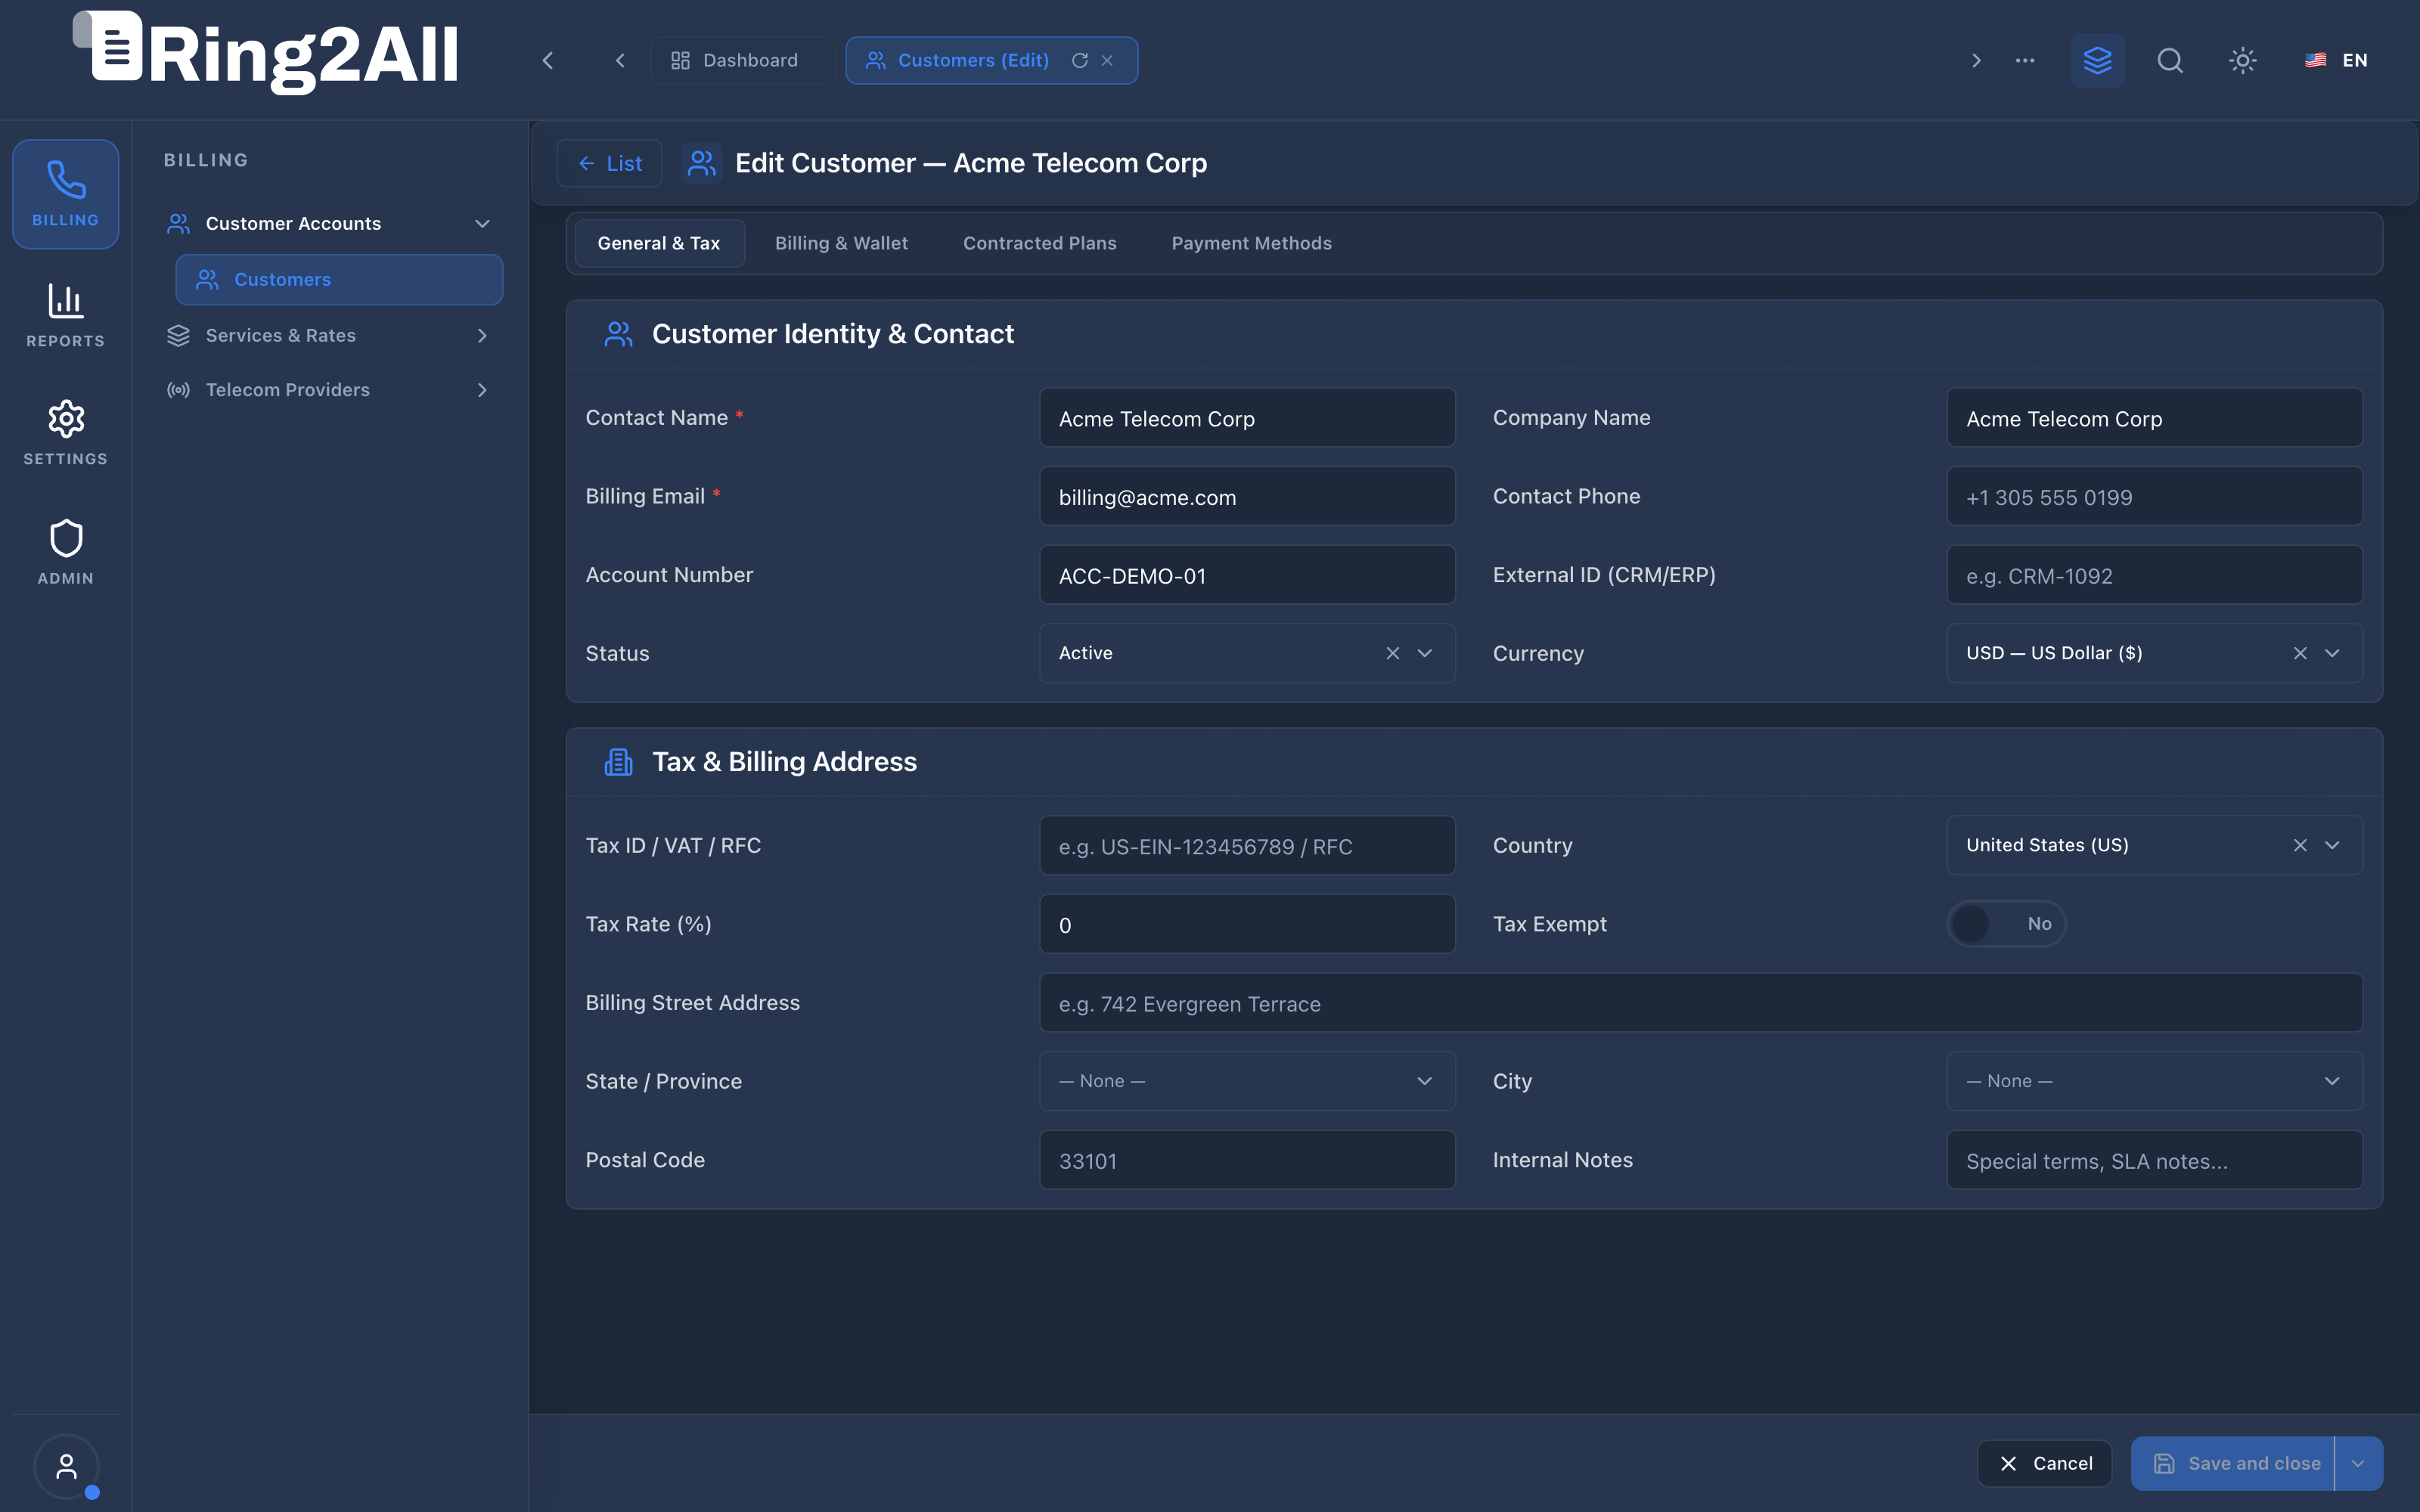Open the Settings gear section
Viewport: 2420px width, 1512px height.
coord(65,433)
